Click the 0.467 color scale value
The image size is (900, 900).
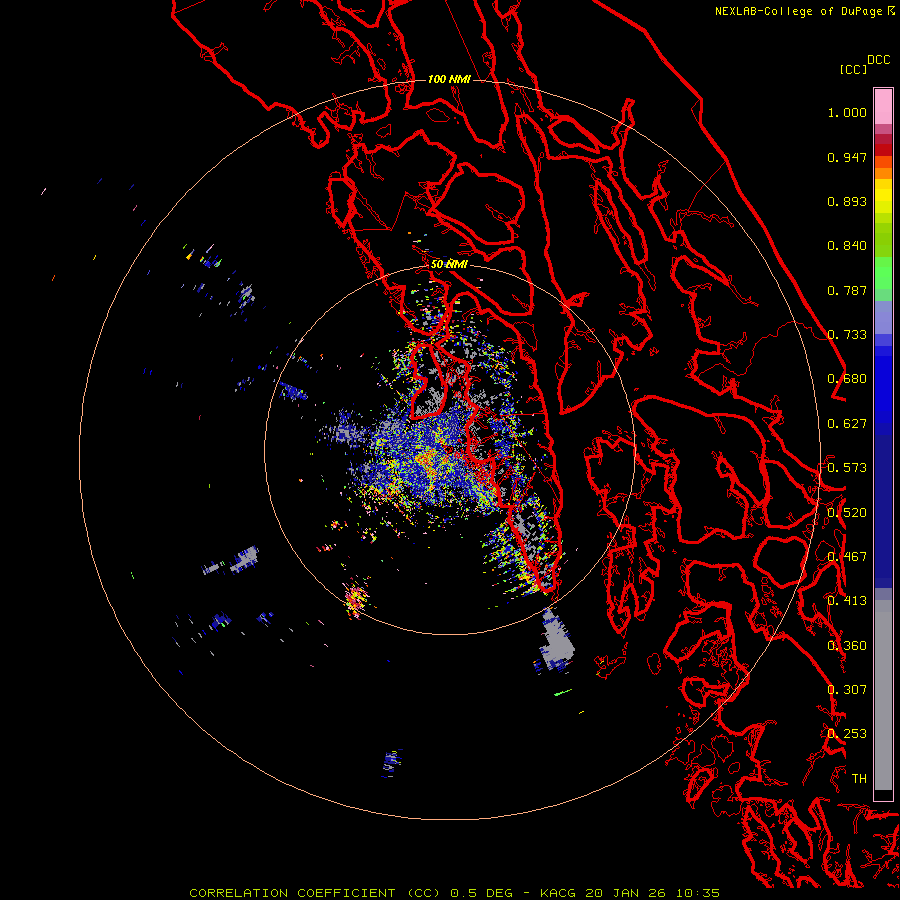(847, 557)
